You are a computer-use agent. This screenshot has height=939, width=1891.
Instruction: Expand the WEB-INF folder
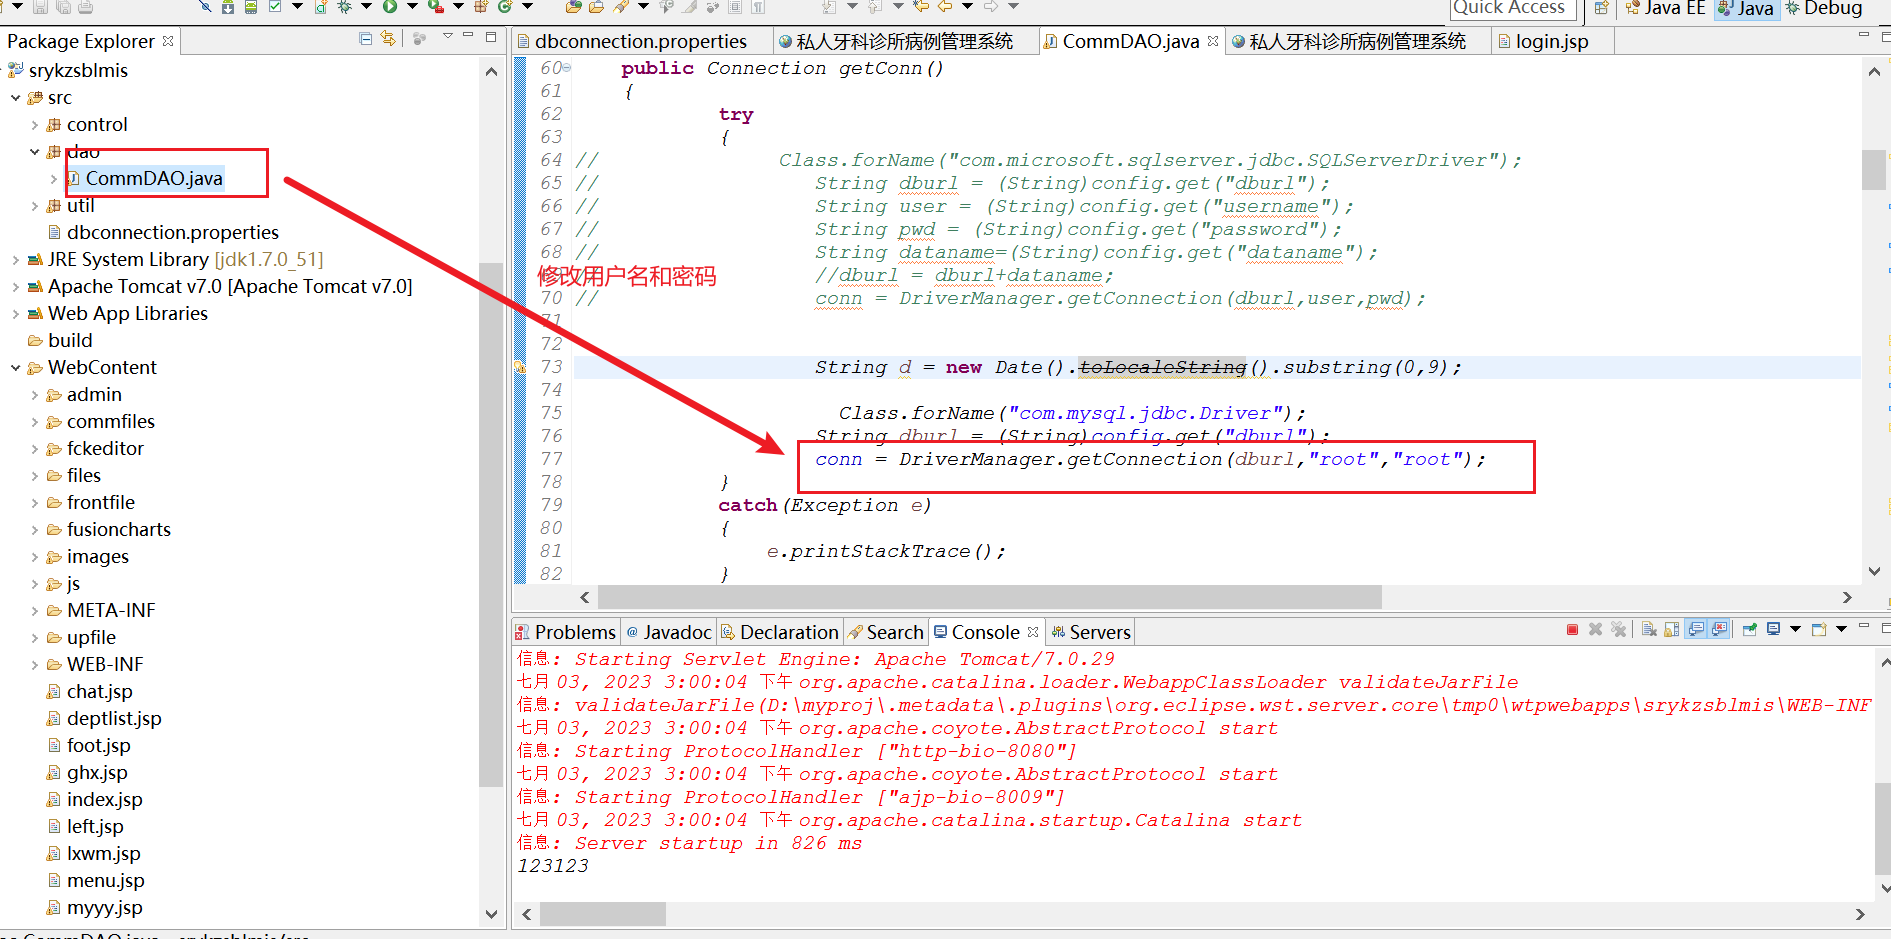[35, 665]
